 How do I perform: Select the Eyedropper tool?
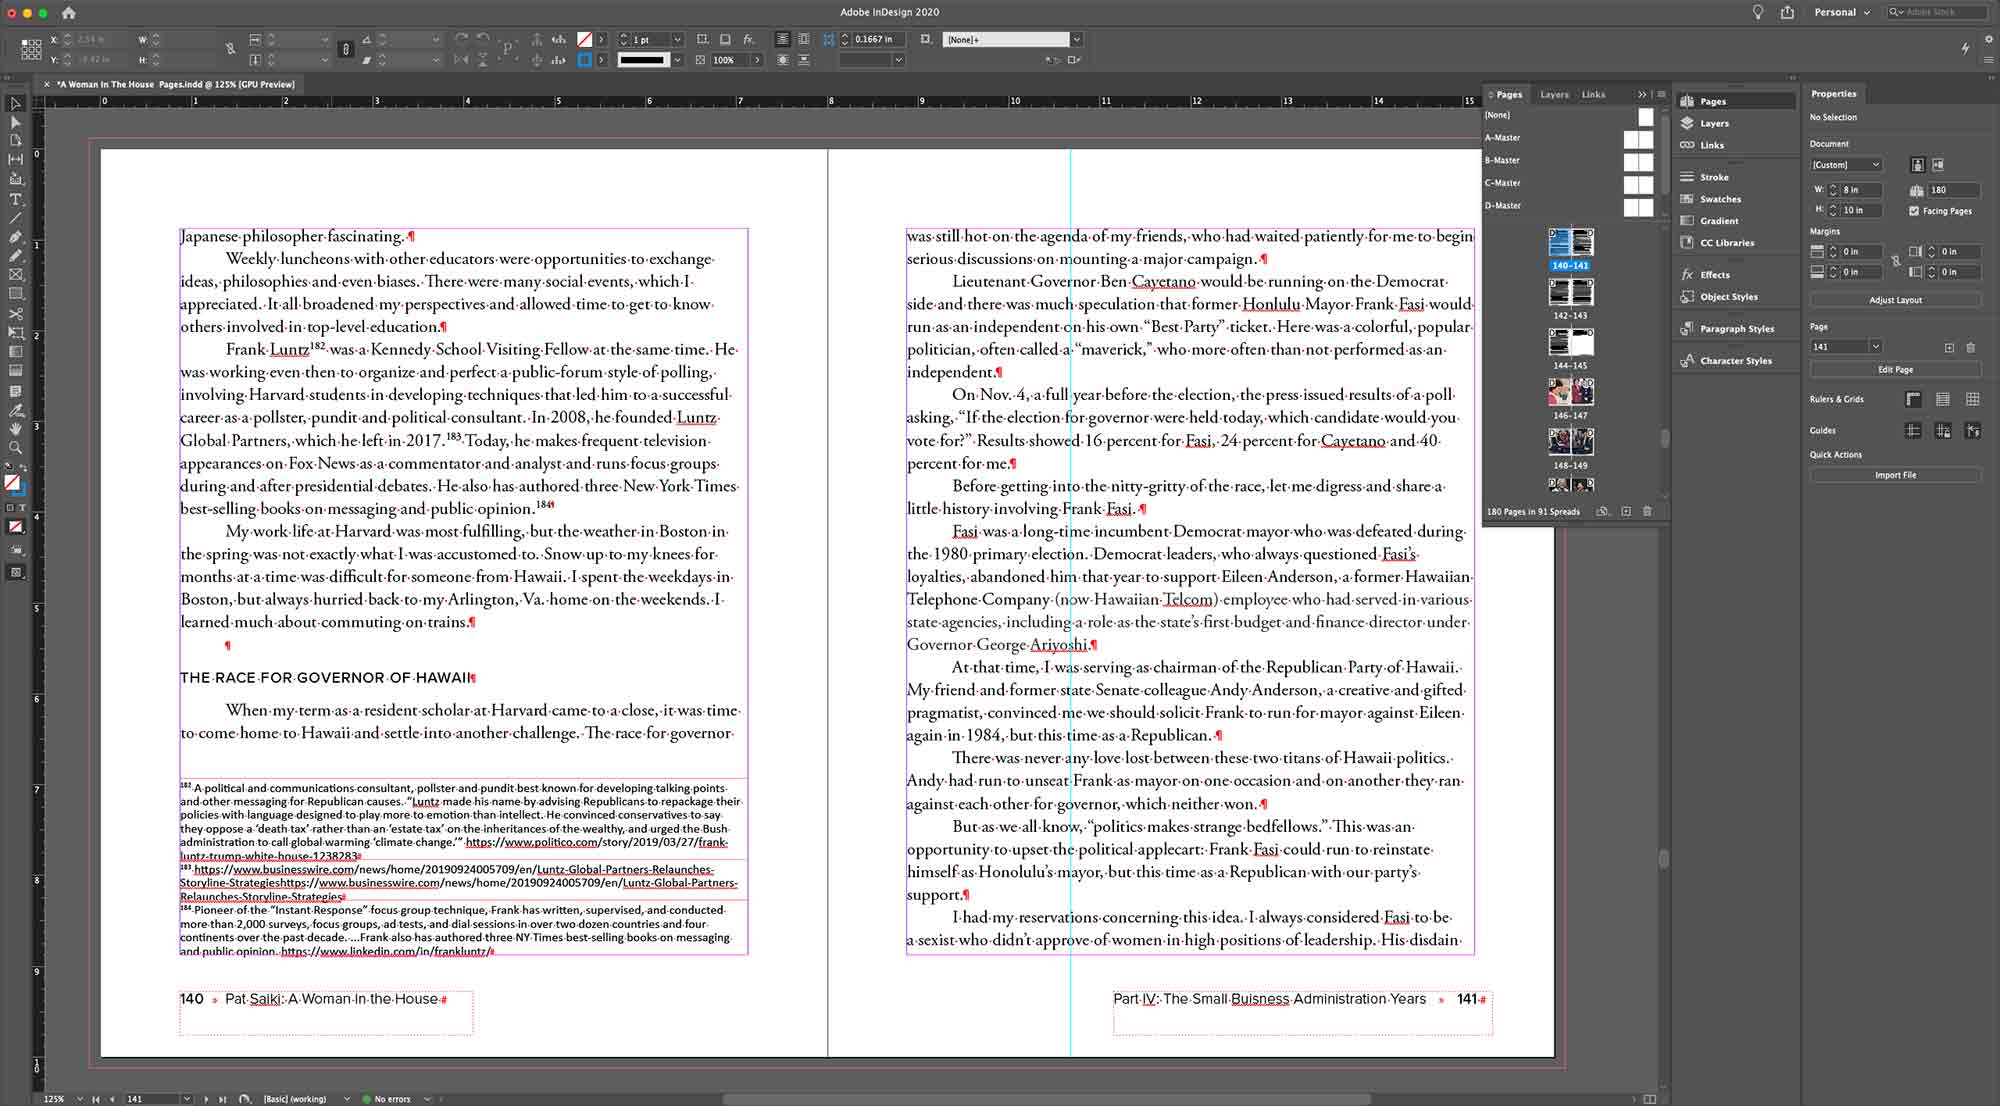(x=15, y=410)
